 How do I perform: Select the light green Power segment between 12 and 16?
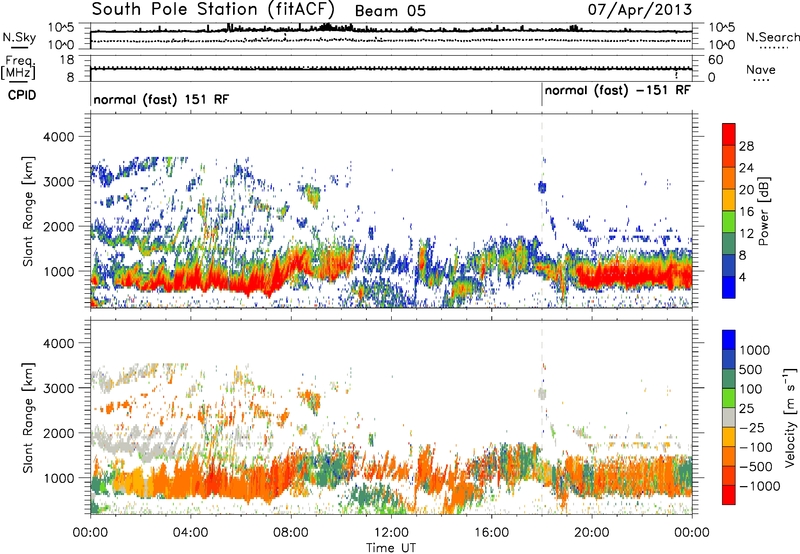pos(729,222)
